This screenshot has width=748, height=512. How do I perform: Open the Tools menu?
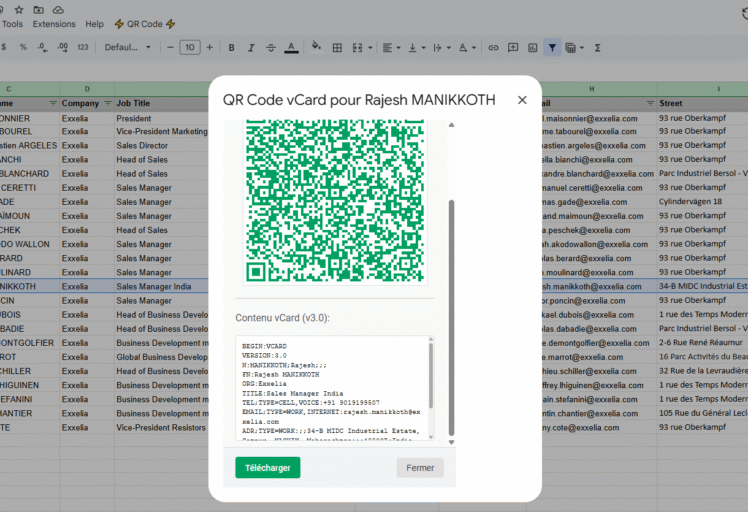click(12, 24)
